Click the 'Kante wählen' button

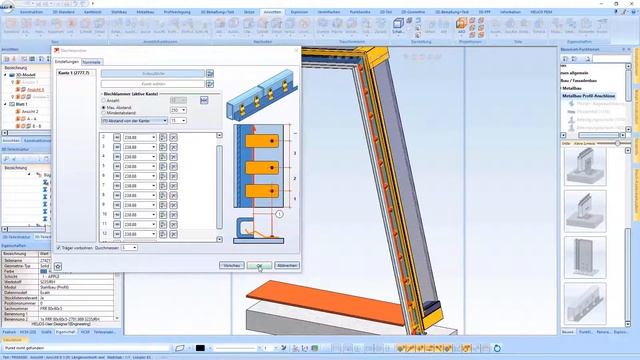pyautogui.click(x=153, y=84)
